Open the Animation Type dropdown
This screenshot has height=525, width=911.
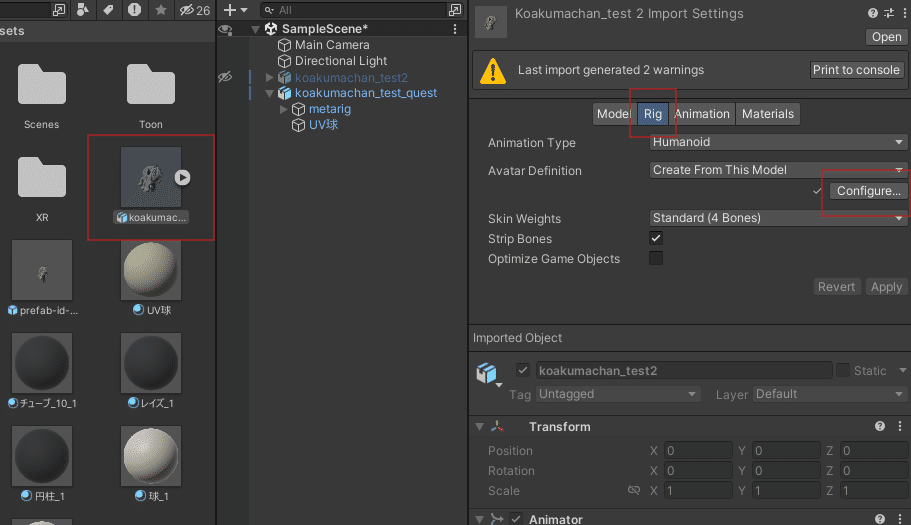[x=778, y=142]
